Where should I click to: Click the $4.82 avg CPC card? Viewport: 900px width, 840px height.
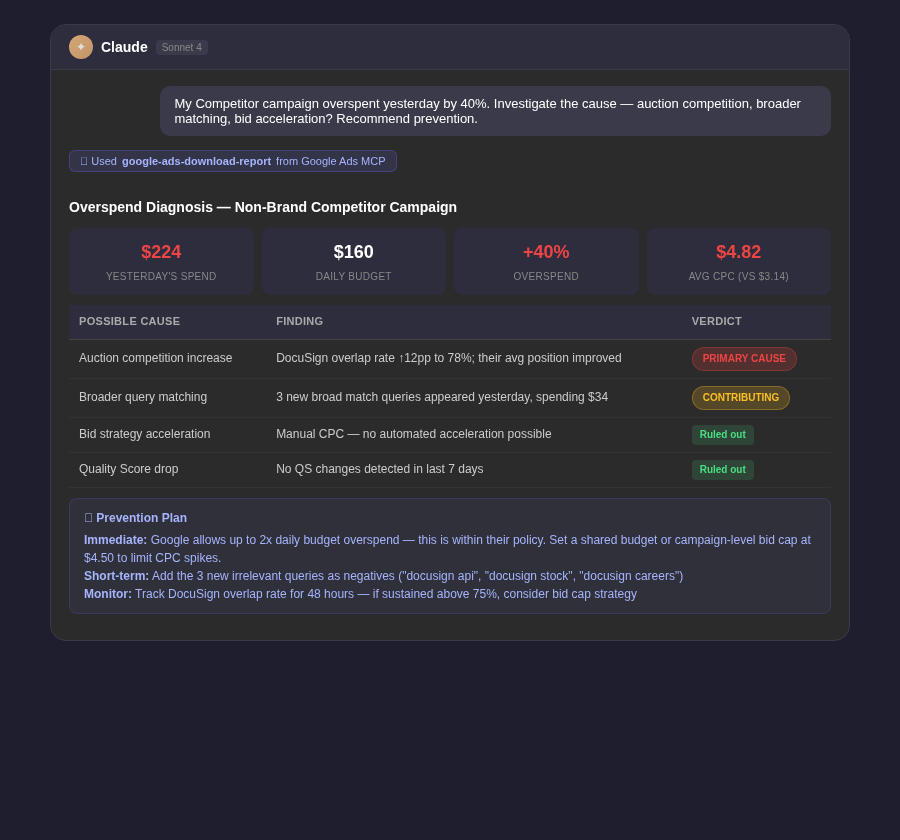pyautogui.click(x=739, y=262)
